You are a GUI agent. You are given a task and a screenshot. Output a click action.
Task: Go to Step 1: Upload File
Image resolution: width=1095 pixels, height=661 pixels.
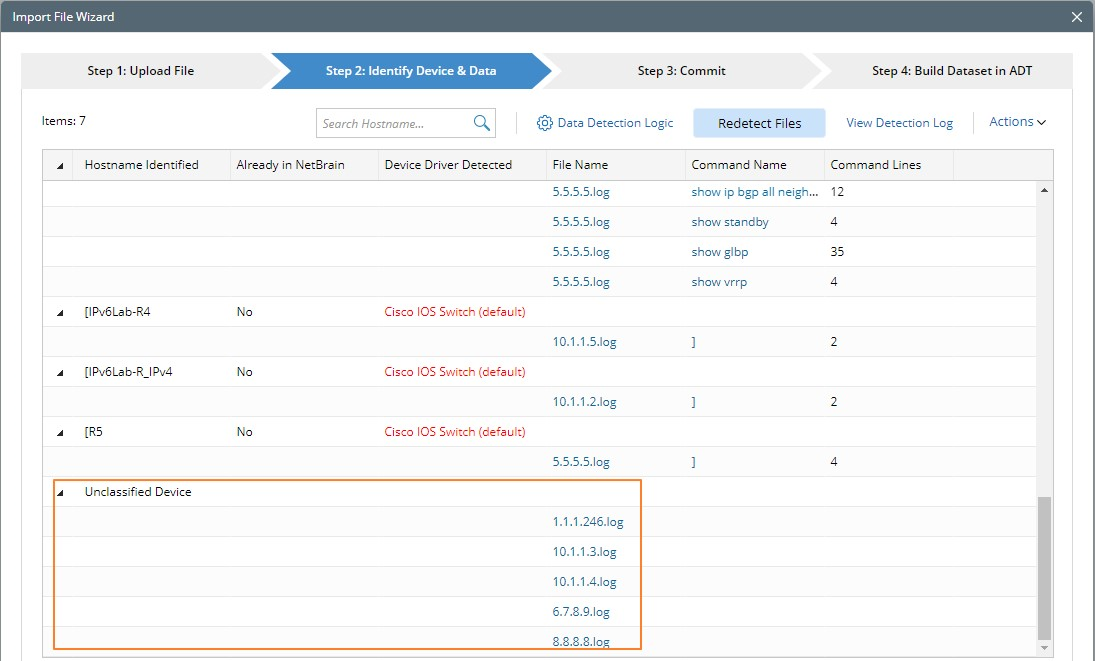(x=141, y=71)
